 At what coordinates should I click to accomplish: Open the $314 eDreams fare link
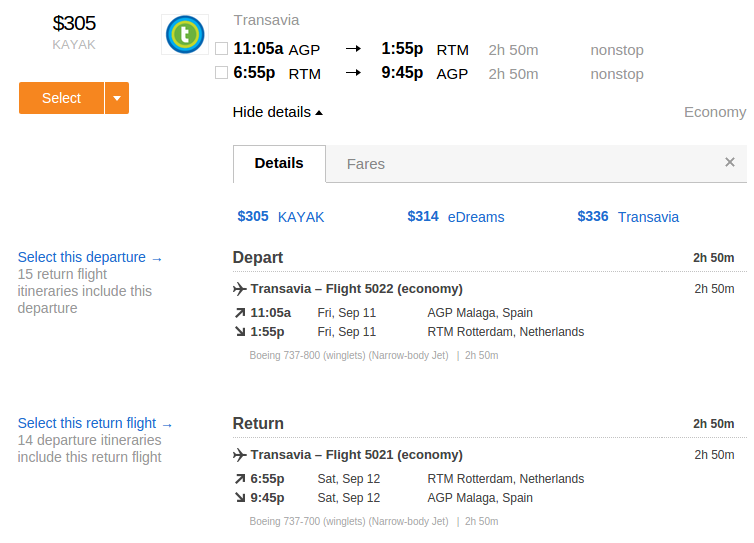[x=456, y=216]
